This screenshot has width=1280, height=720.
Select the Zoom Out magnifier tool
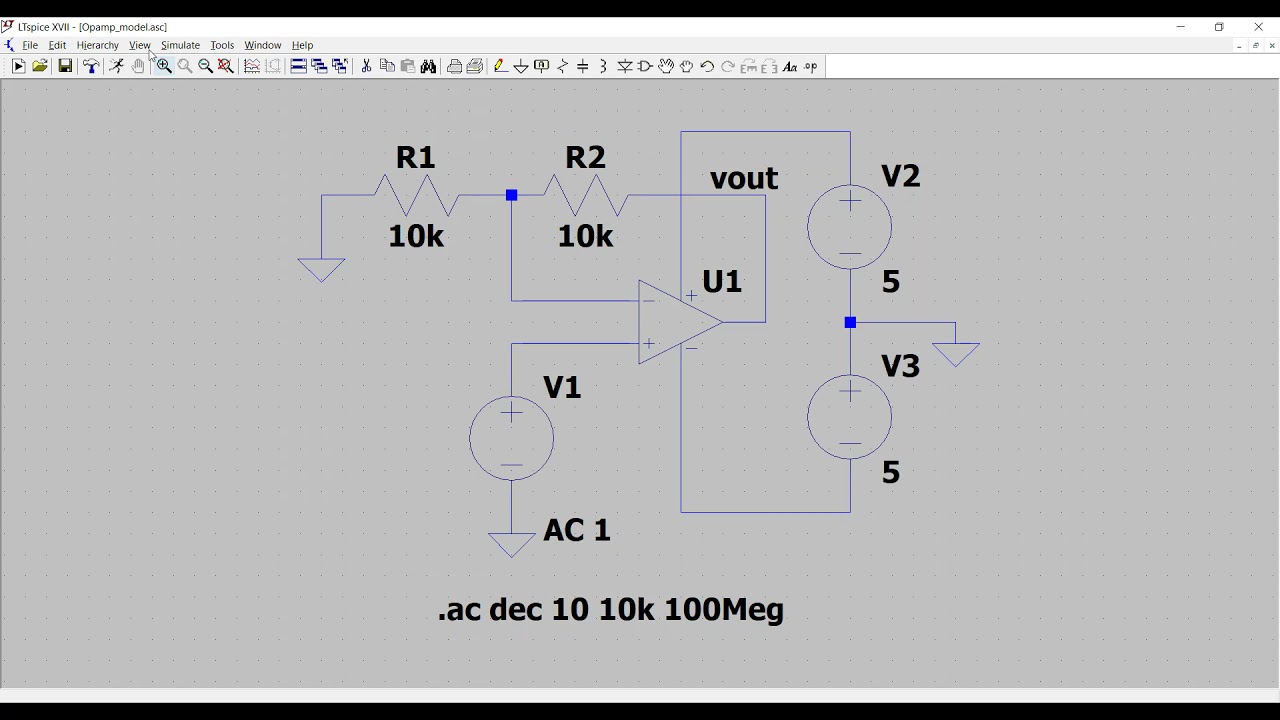point(205,66)
